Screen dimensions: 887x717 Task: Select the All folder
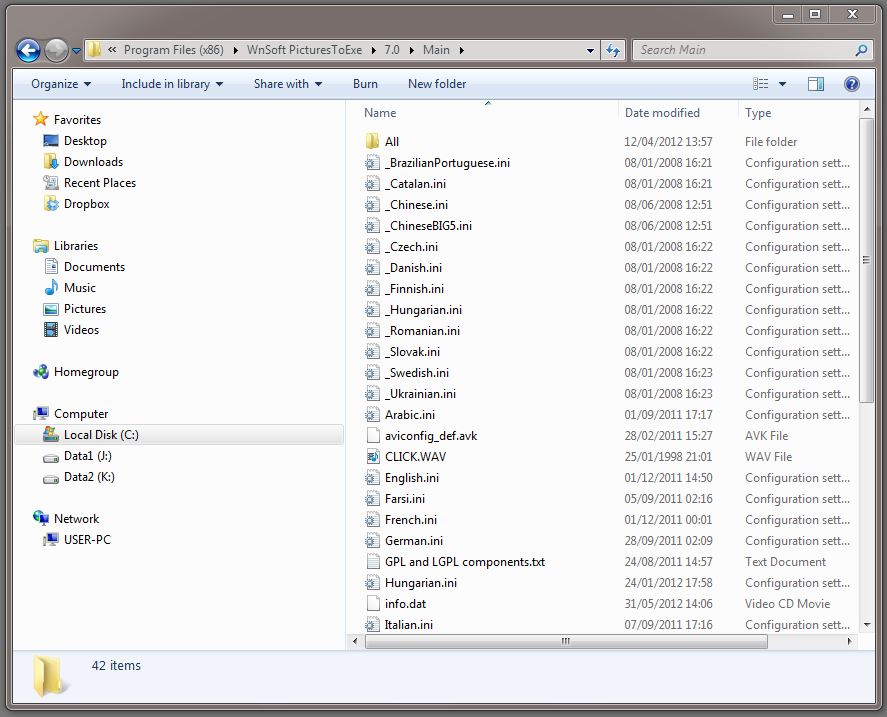tap(391, 141)
